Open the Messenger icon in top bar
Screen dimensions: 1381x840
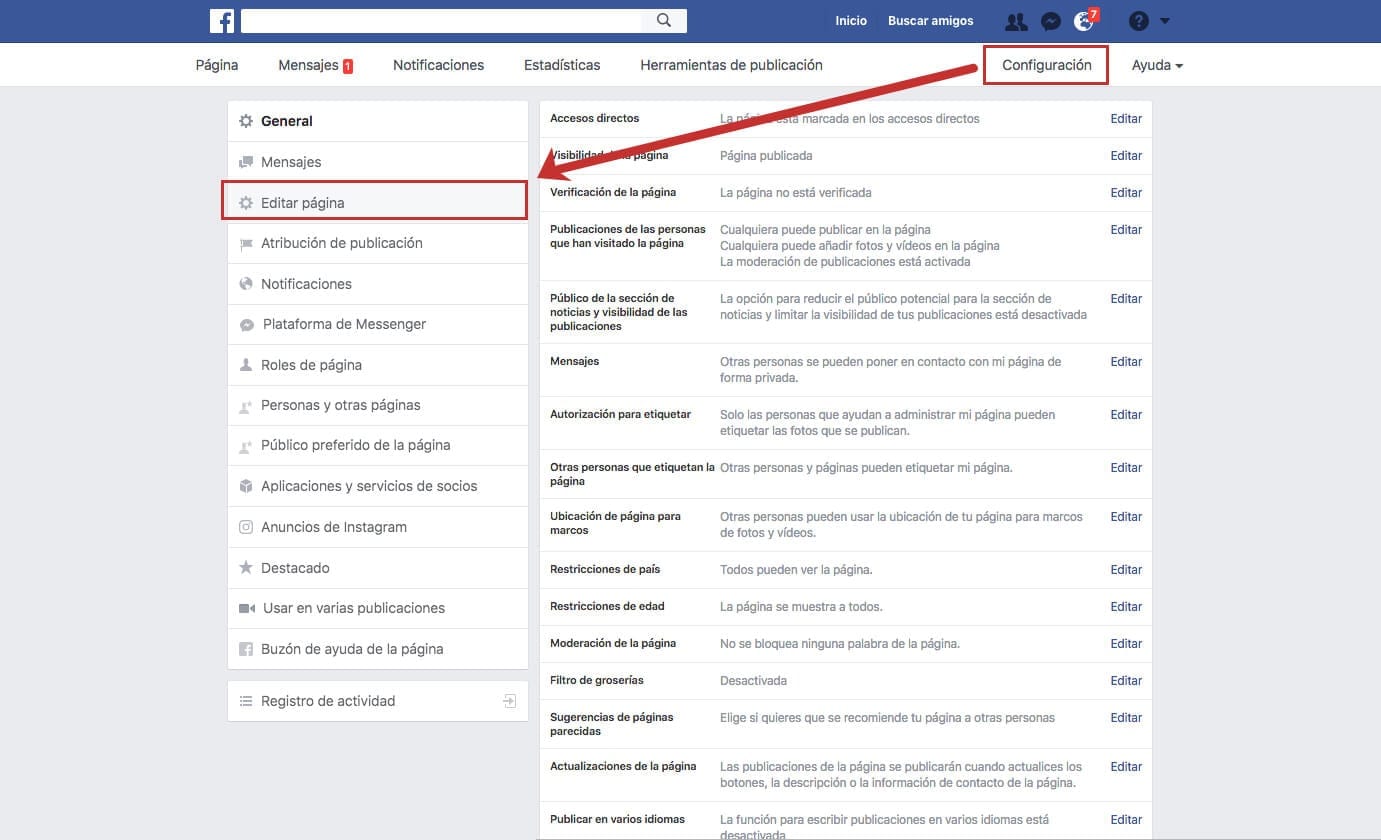point(1050,21)
